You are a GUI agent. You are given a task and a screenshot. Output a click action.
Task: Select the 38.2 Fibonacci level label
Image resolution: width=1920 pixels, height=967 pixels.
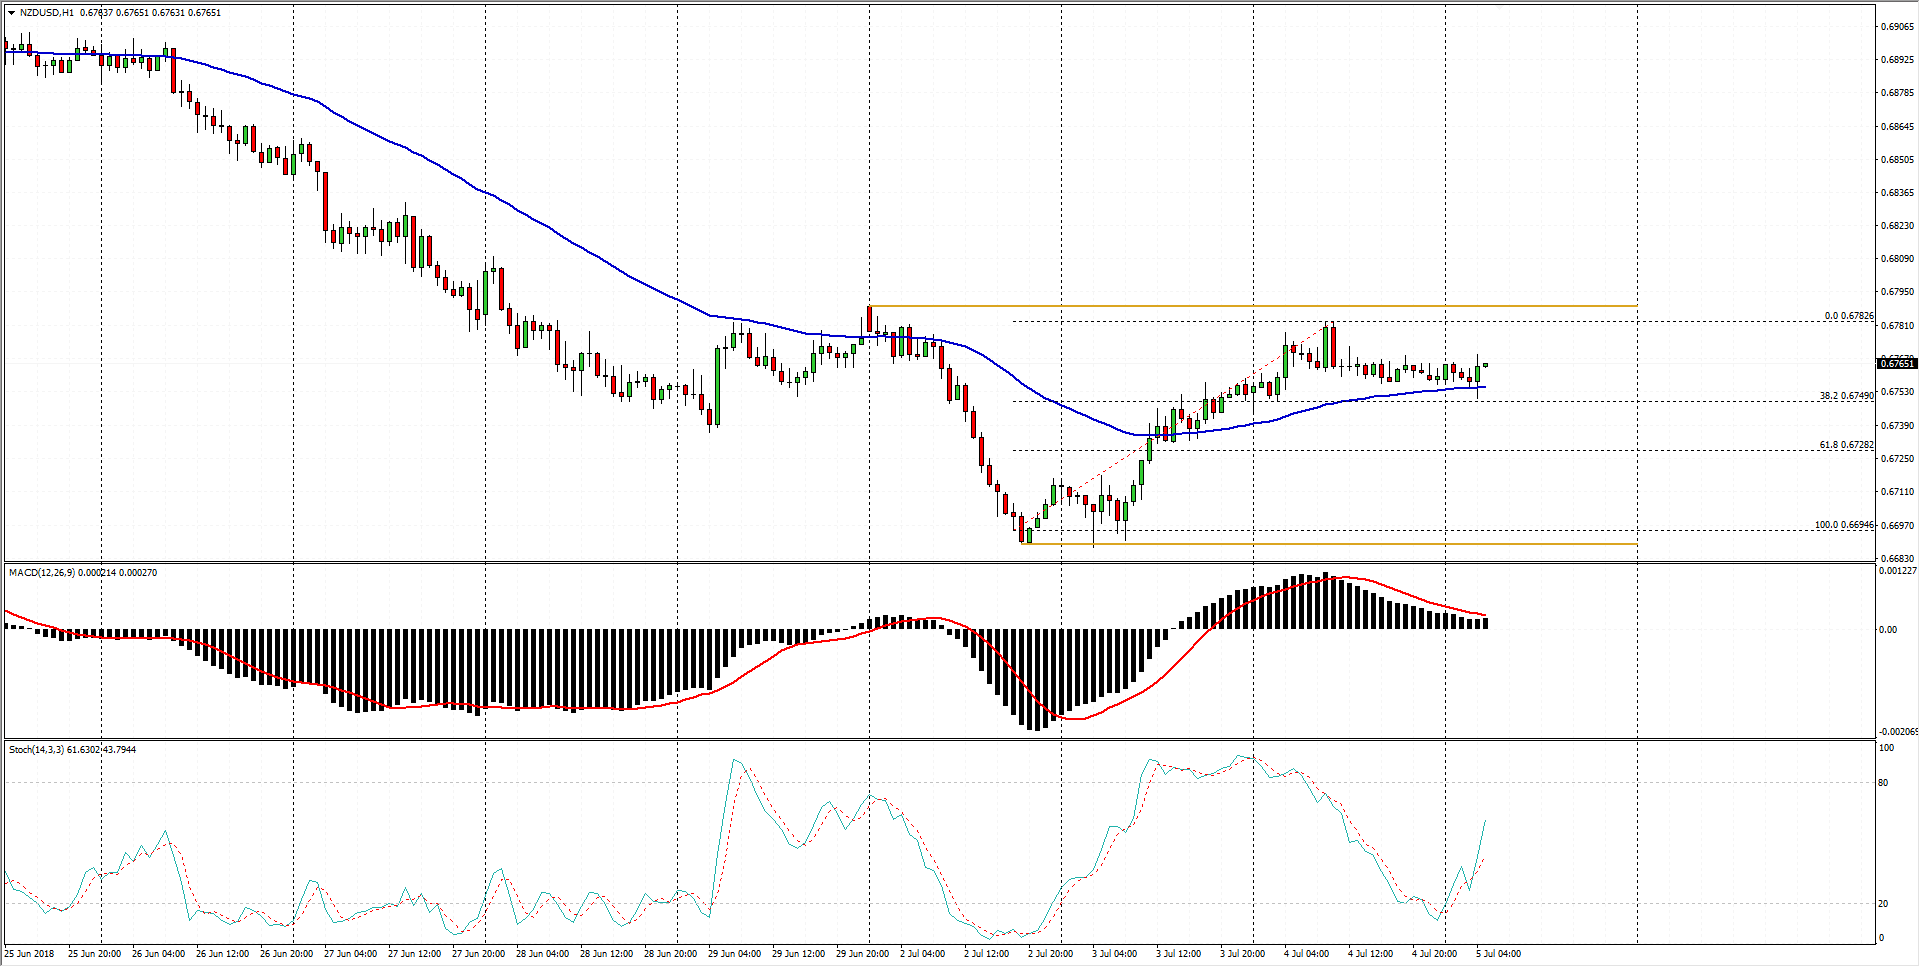1846,396
